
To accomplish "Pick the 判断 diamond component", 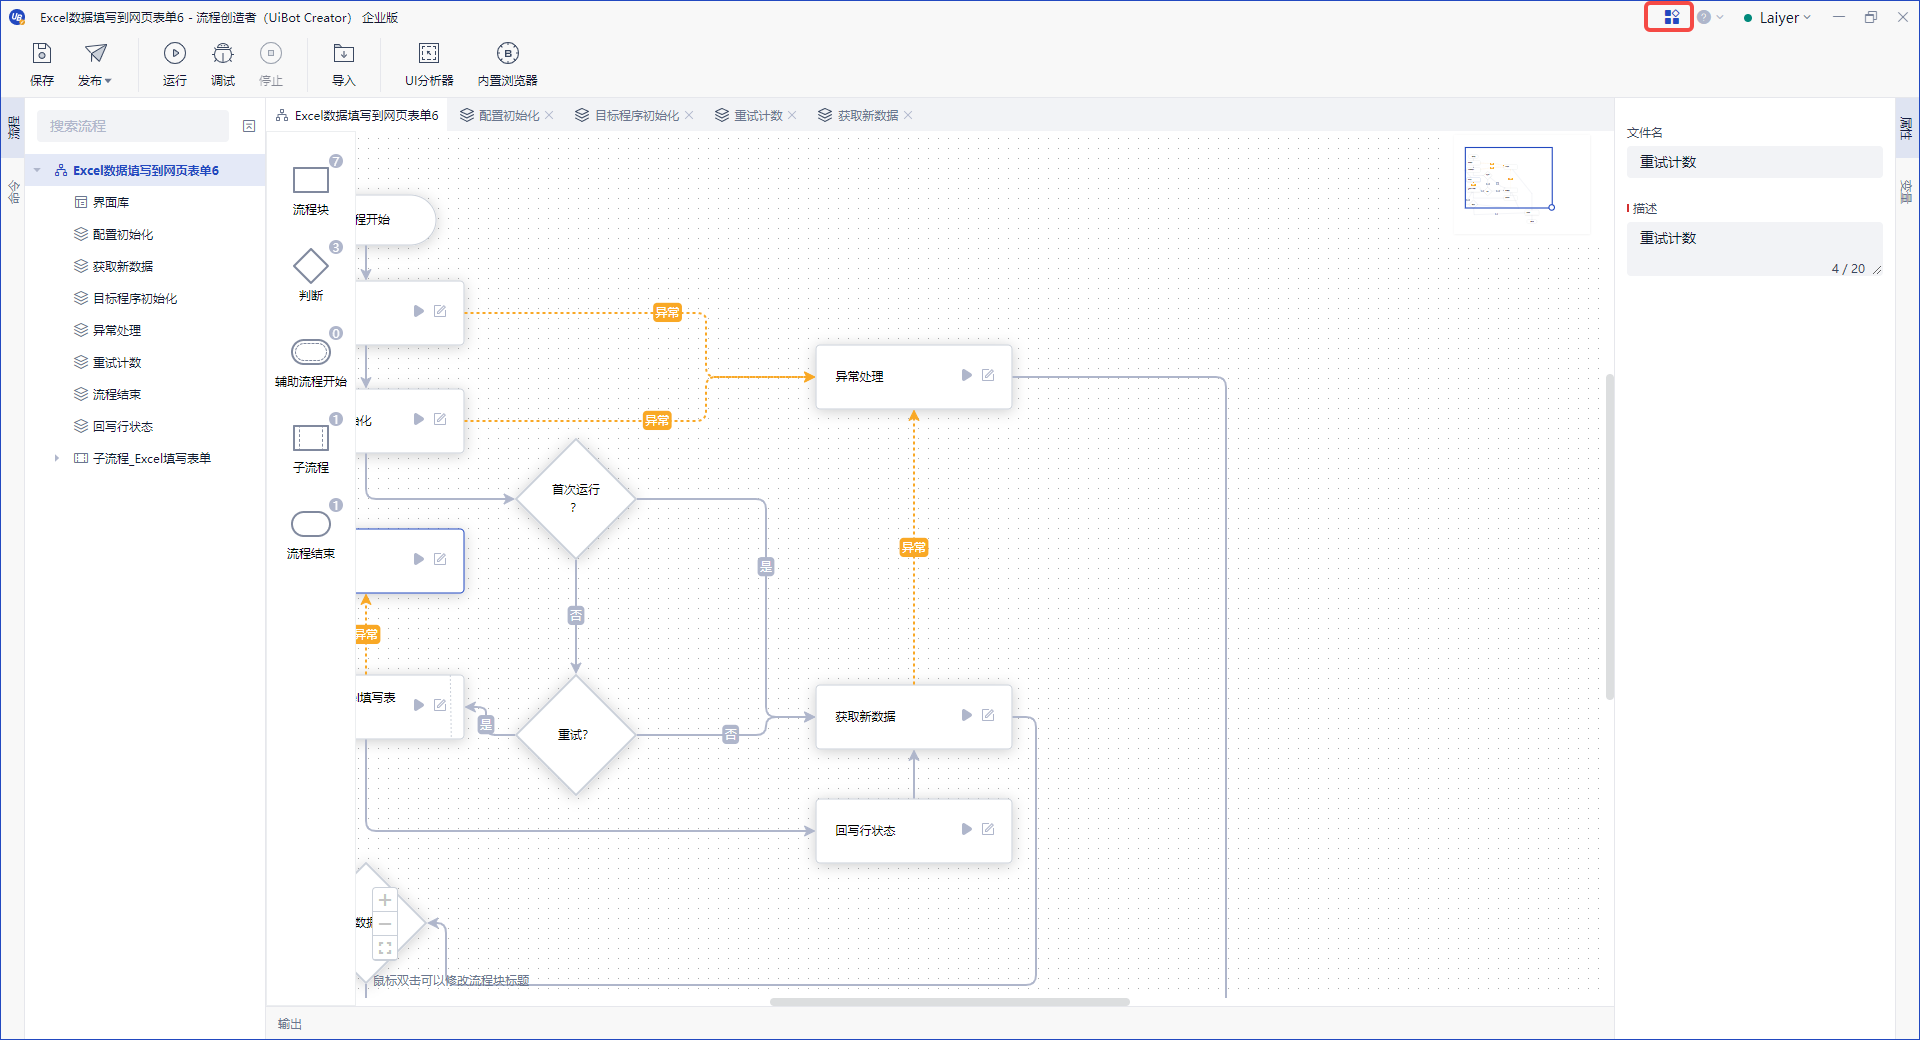I will (x=311, y=274).
